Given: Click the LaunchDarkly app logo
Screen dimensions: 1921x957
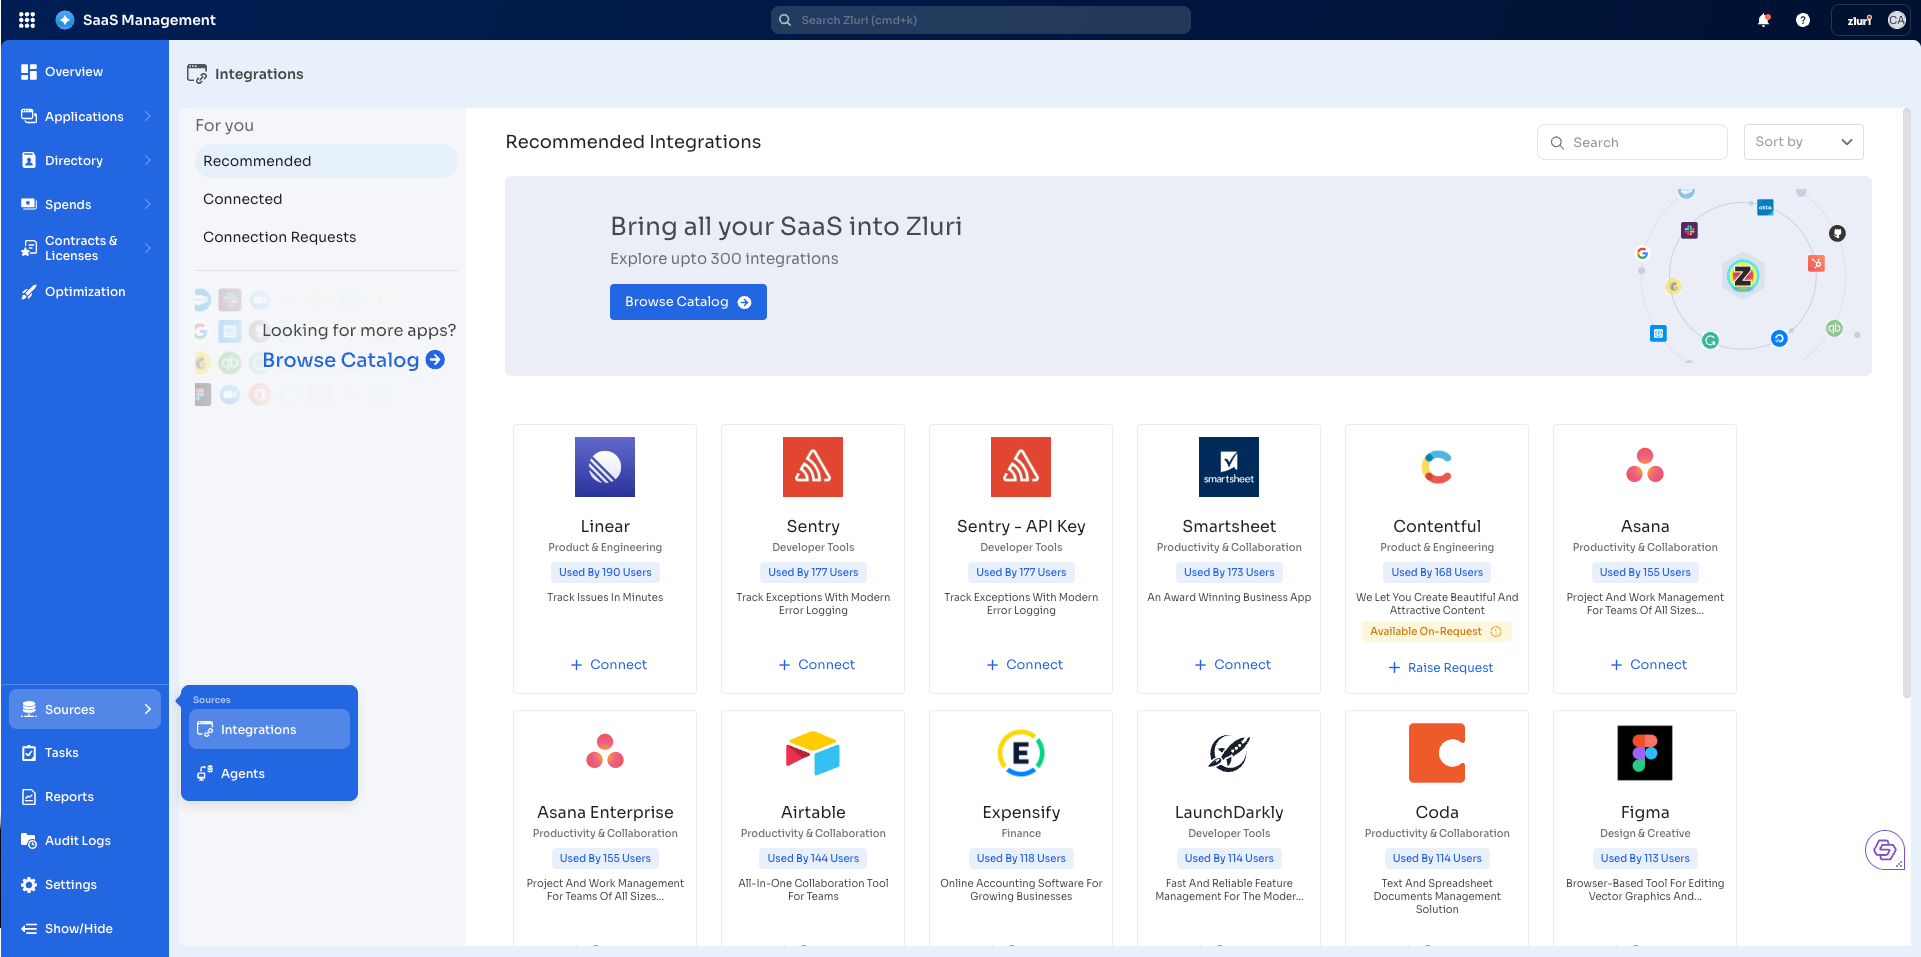Looking at the screenshot, I should click(x=1229, y=753).
